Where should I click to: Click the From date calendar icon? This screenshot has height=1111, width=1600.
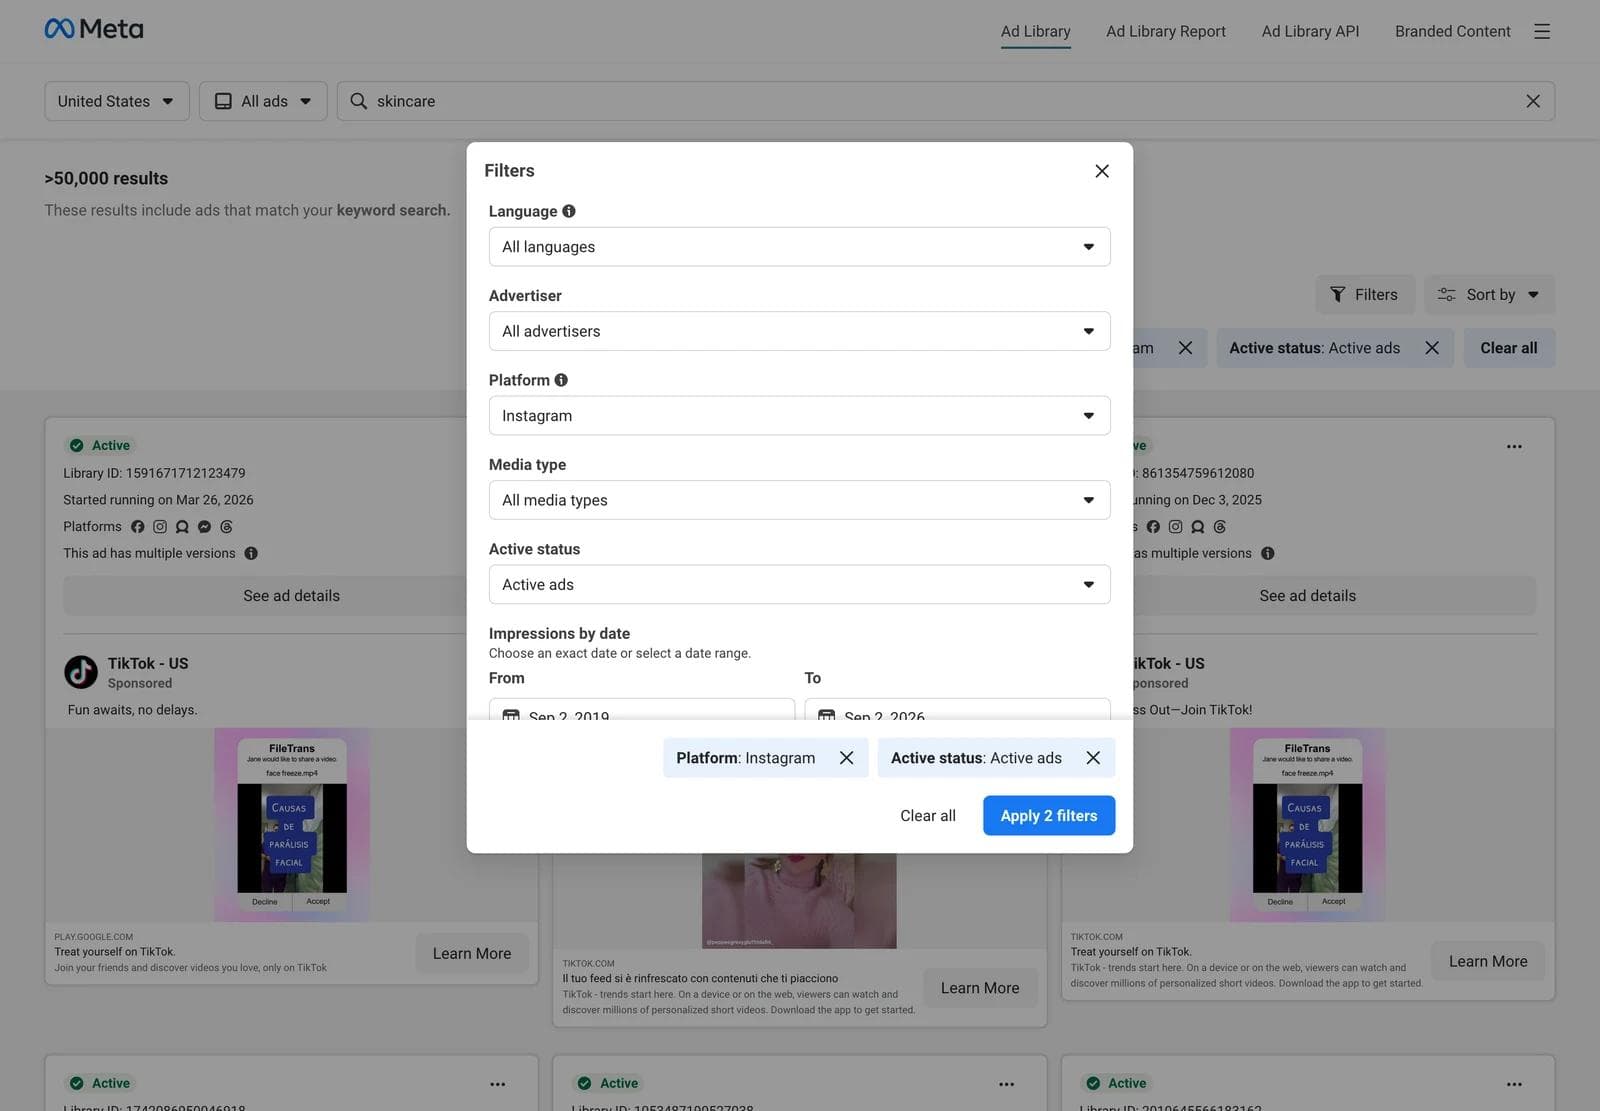coord(511,715)
